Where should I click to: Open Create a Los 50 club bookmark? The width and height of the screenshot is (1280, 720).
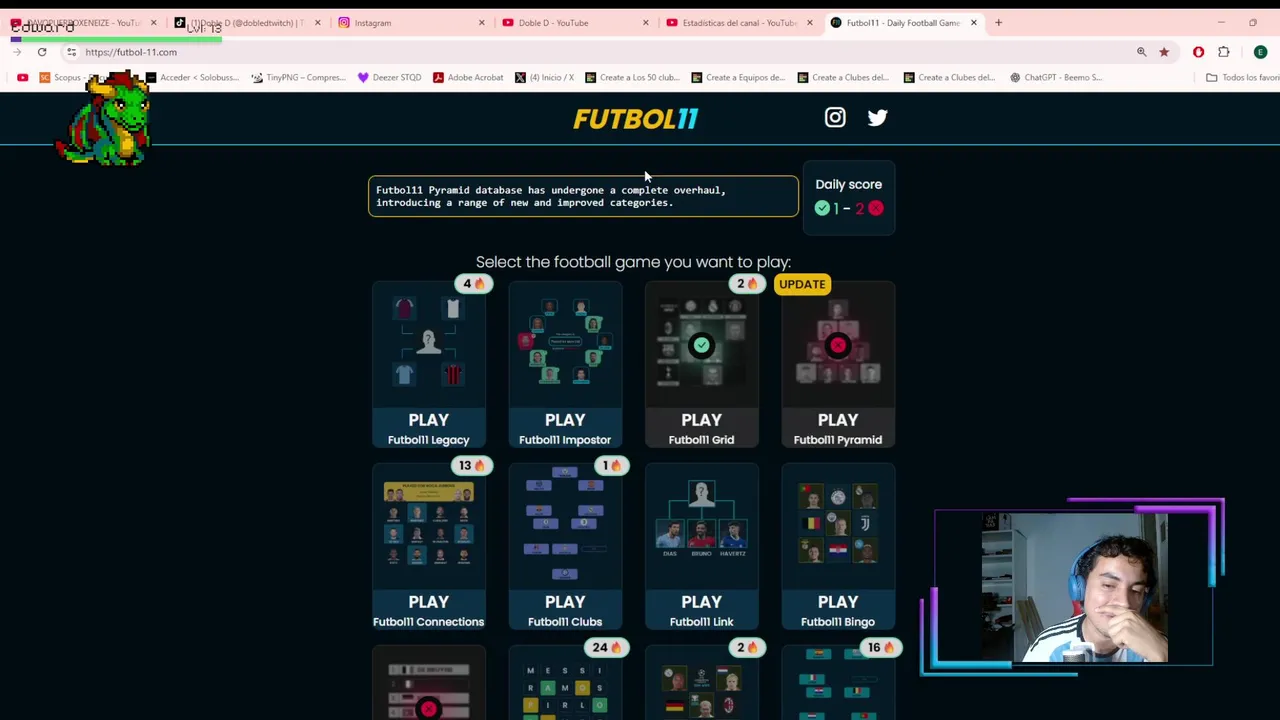click(632, 77)
